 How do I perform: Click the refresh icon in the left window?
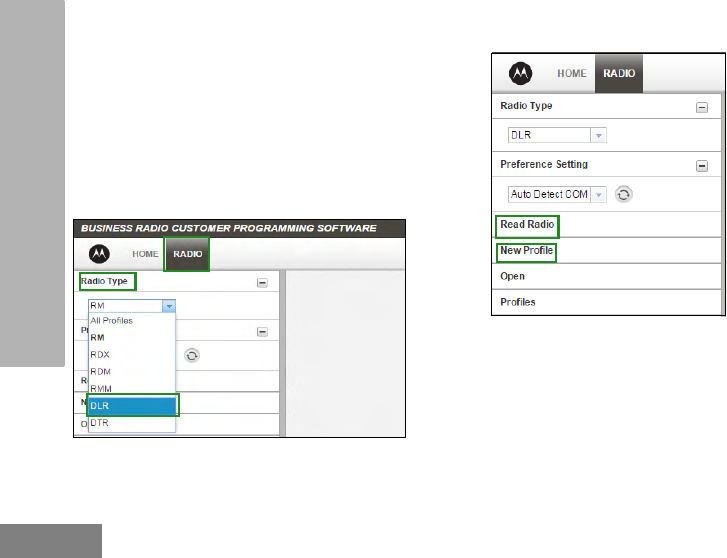click(192, 356)
